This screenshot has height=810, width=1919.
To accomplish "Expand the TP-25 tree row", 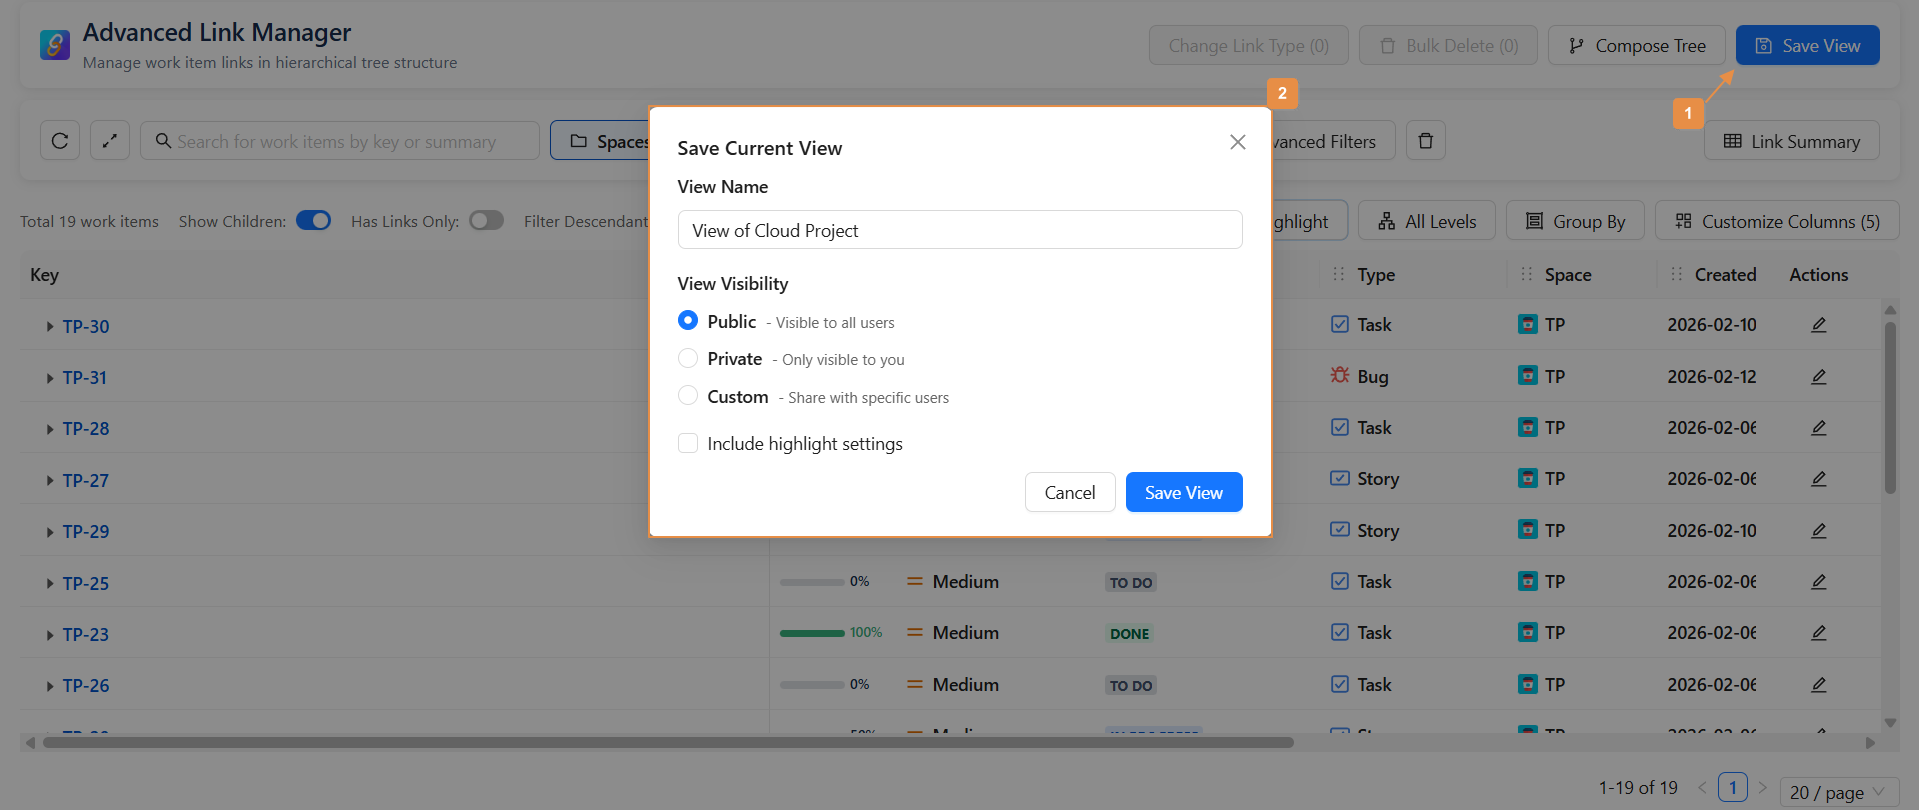I will 50,584.
